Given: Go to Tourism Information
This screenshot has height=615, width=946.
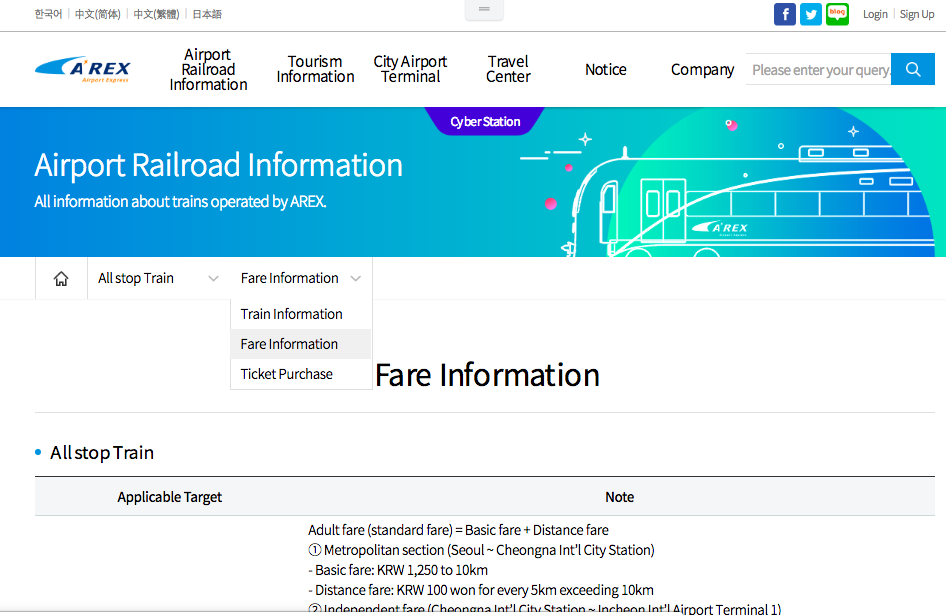Looking at the screenshot, I should (x=315, y=69).
